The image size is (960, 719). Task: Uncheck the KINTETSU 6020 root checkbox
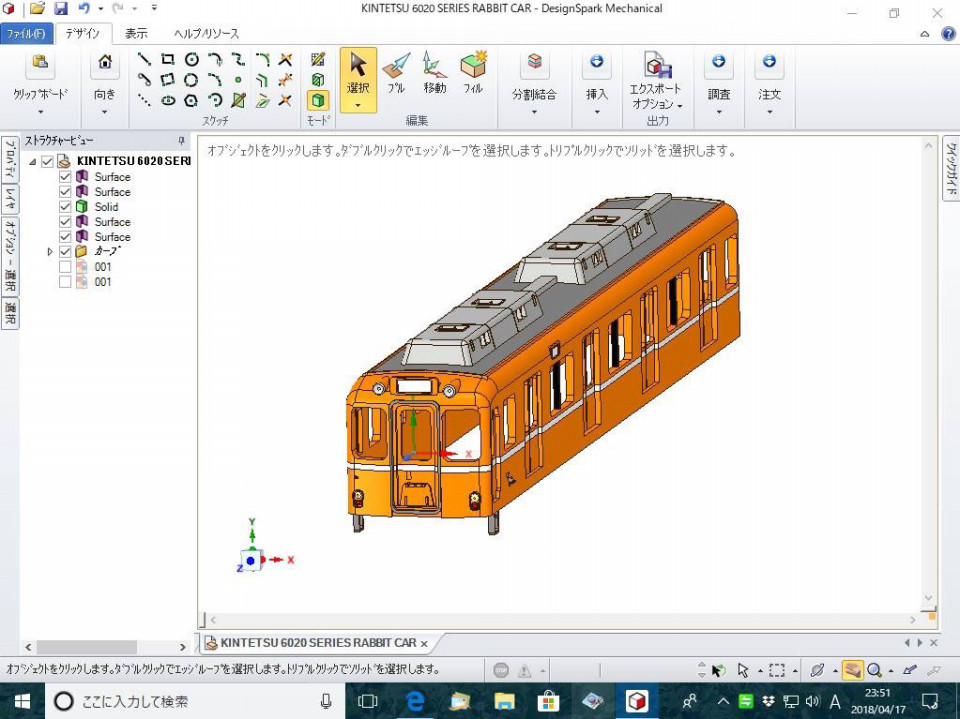coord(47,162)
